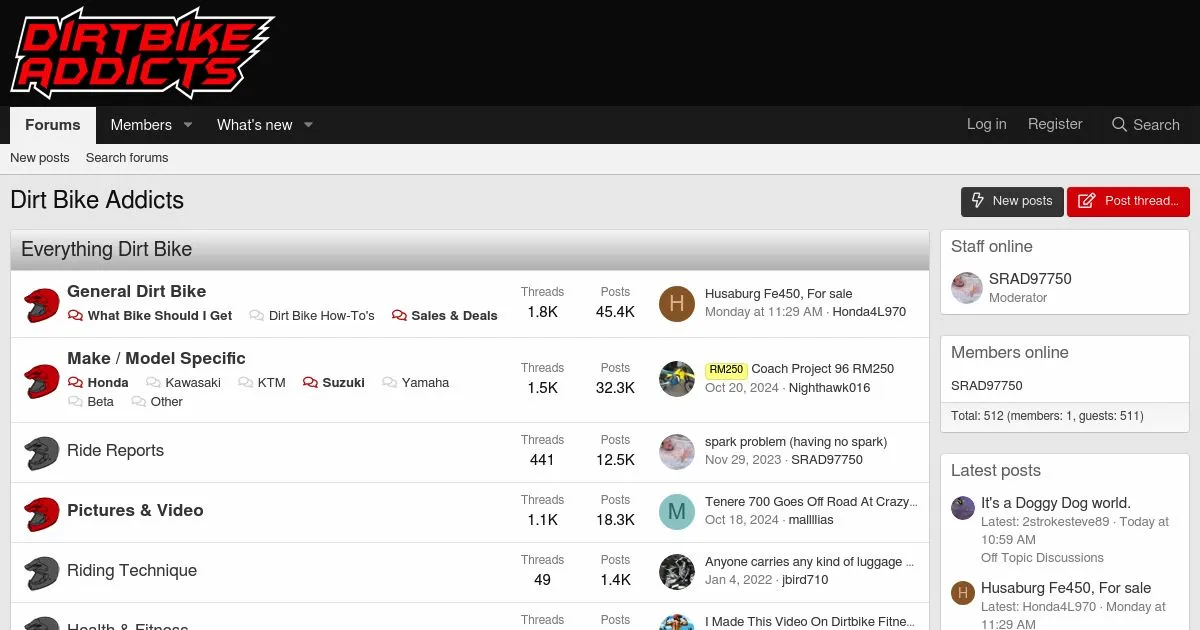This screenshot has width=1200, height=630.
Task: Open the spark problem (having no spark) thread
Action: (796, 441)
